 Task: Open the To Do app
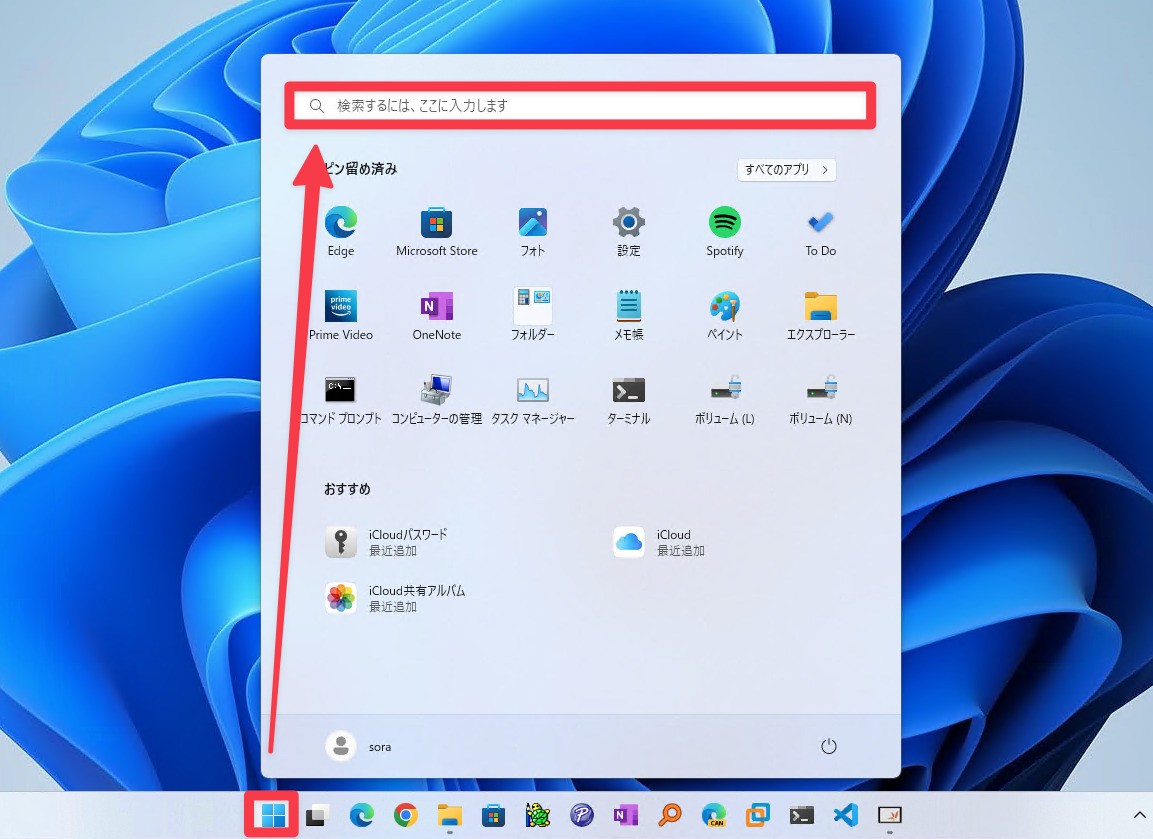tap(821, 231)
